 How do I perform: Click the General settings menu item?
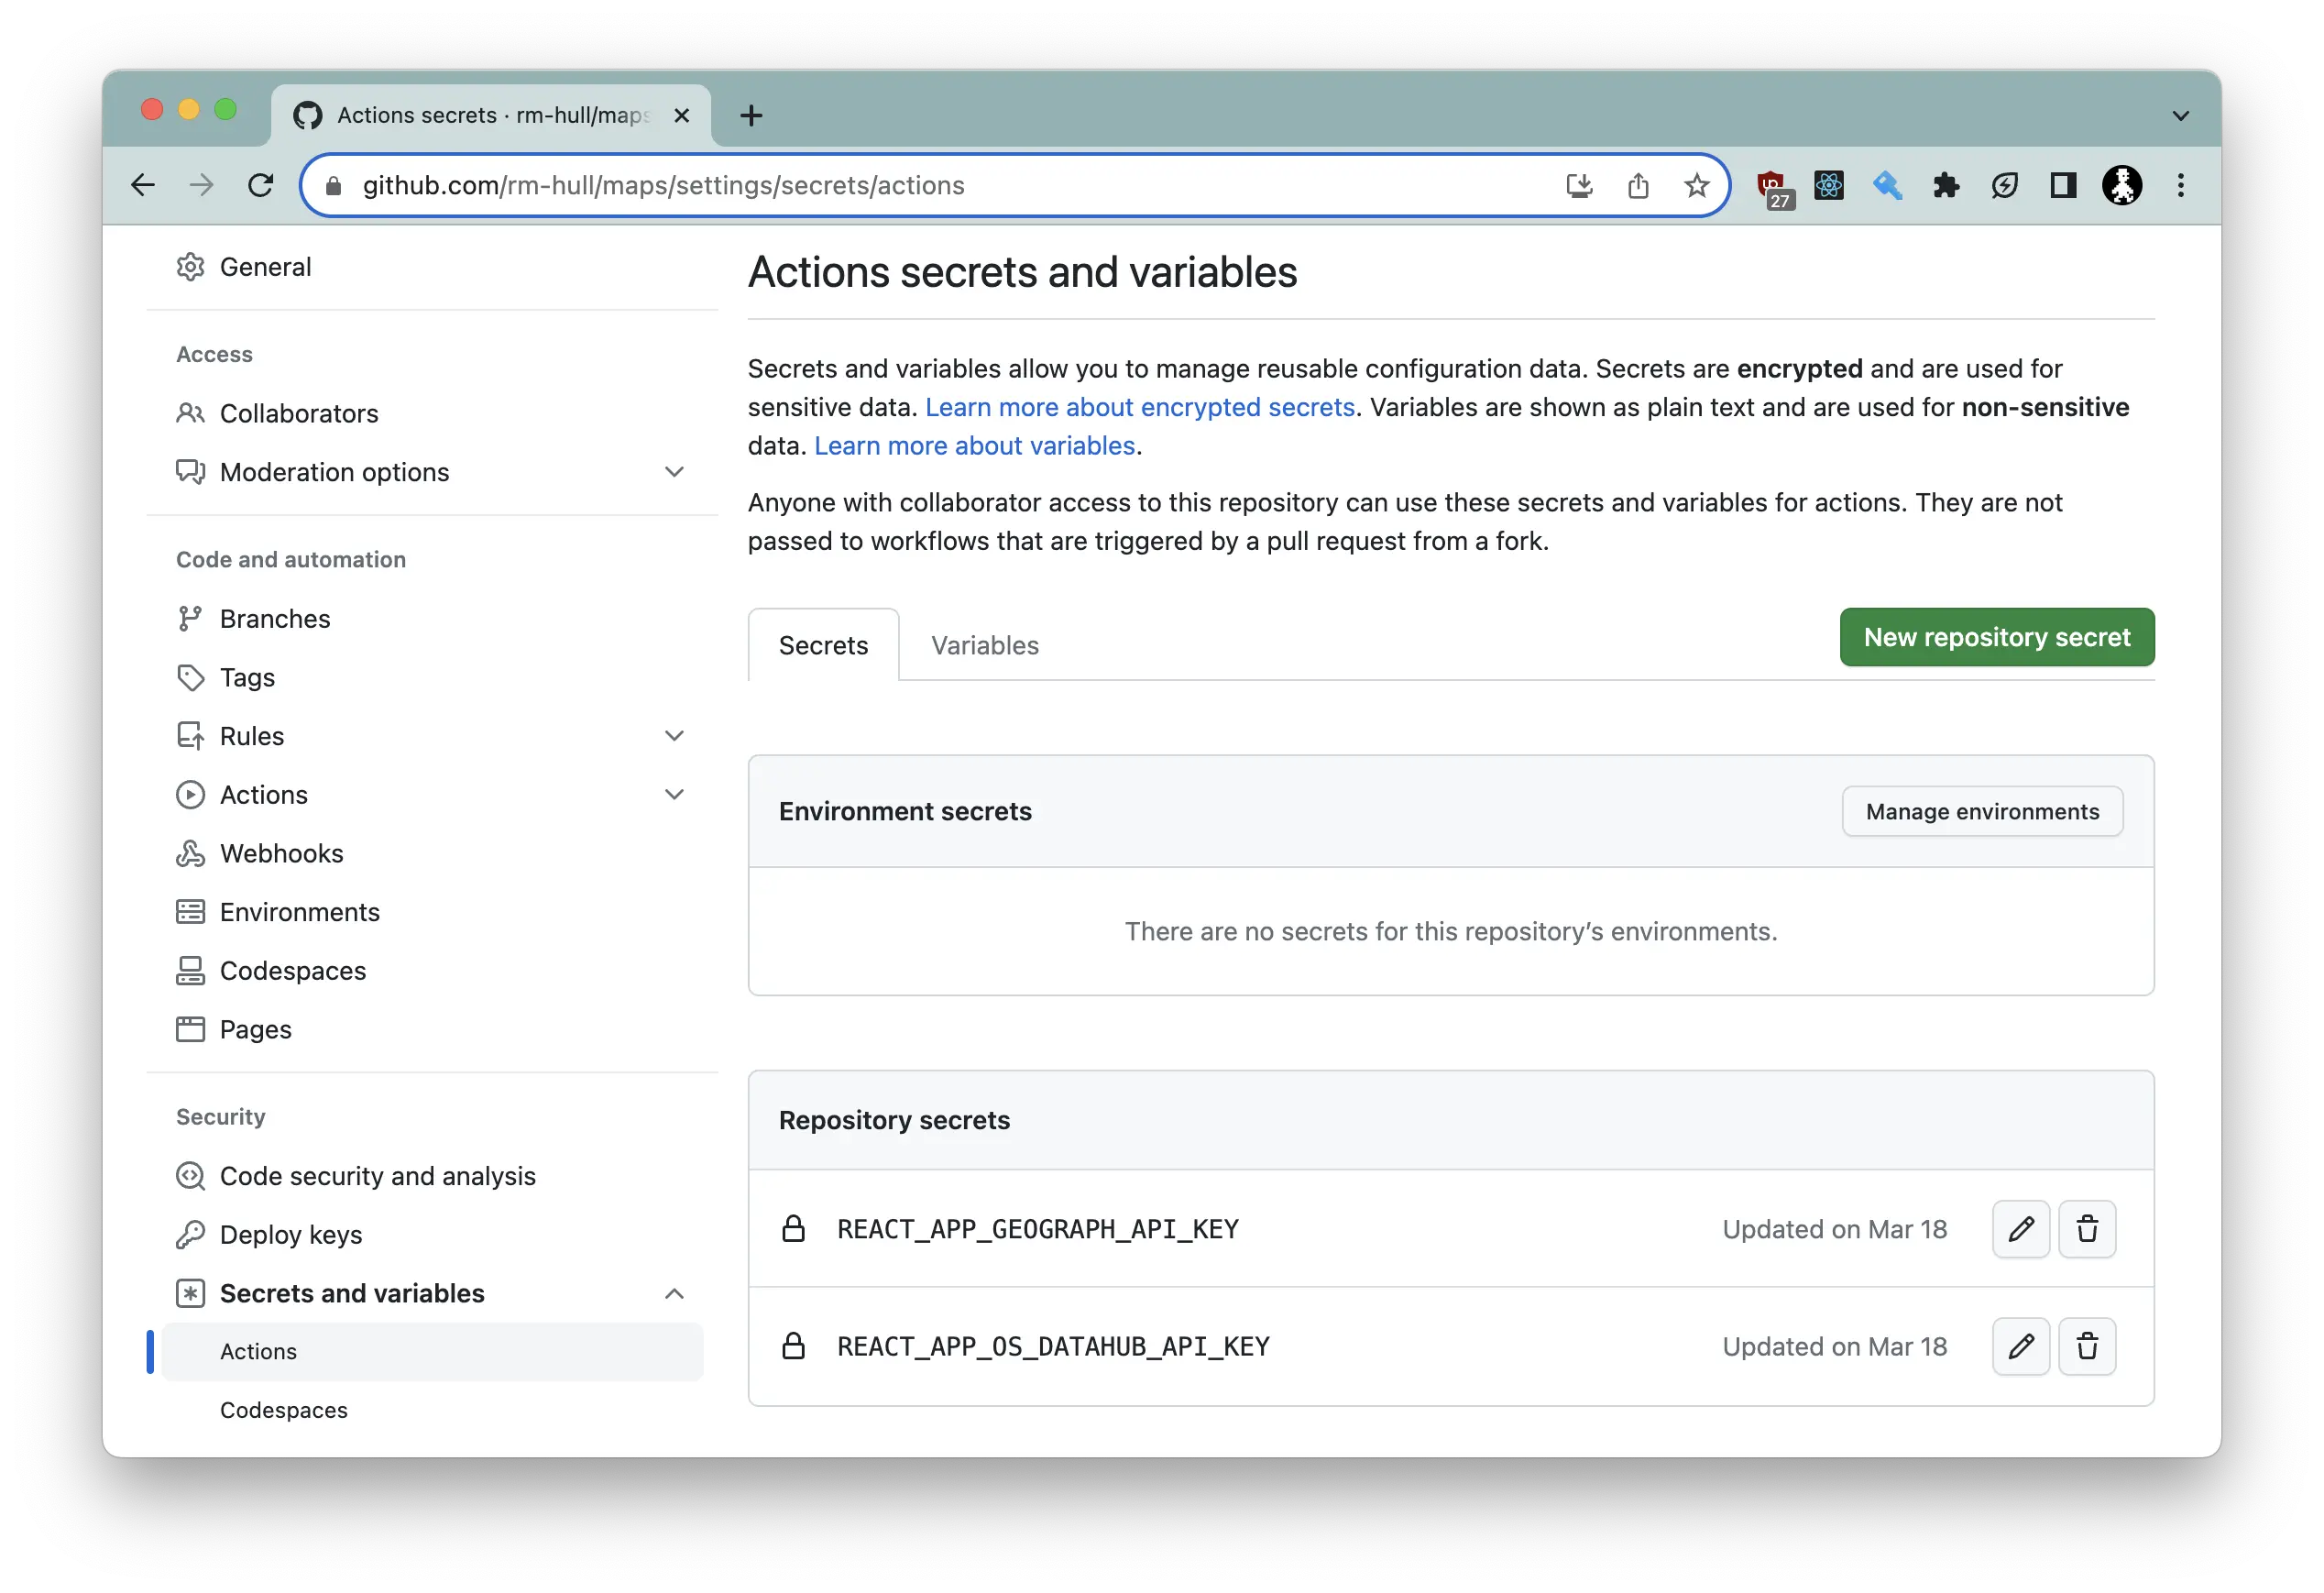click(x=265, y=269)
